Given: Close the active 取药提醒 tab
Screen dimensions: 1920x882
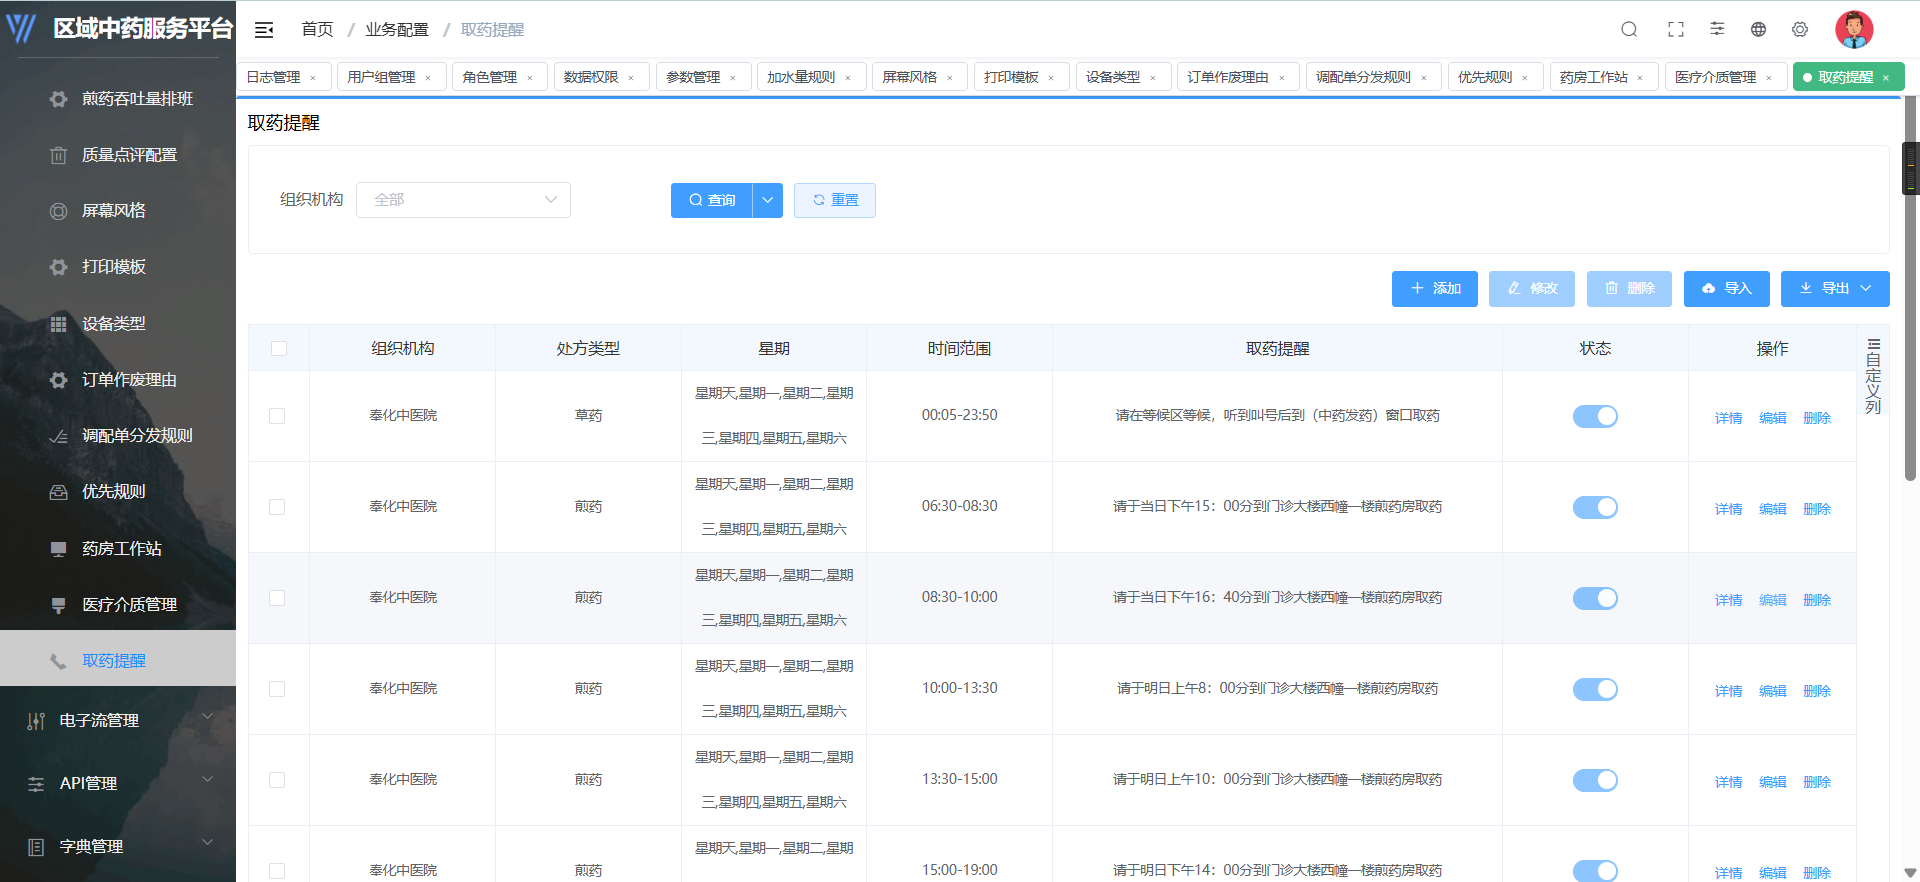Looking at the screenshot, I should click(x=1886, y=78).
